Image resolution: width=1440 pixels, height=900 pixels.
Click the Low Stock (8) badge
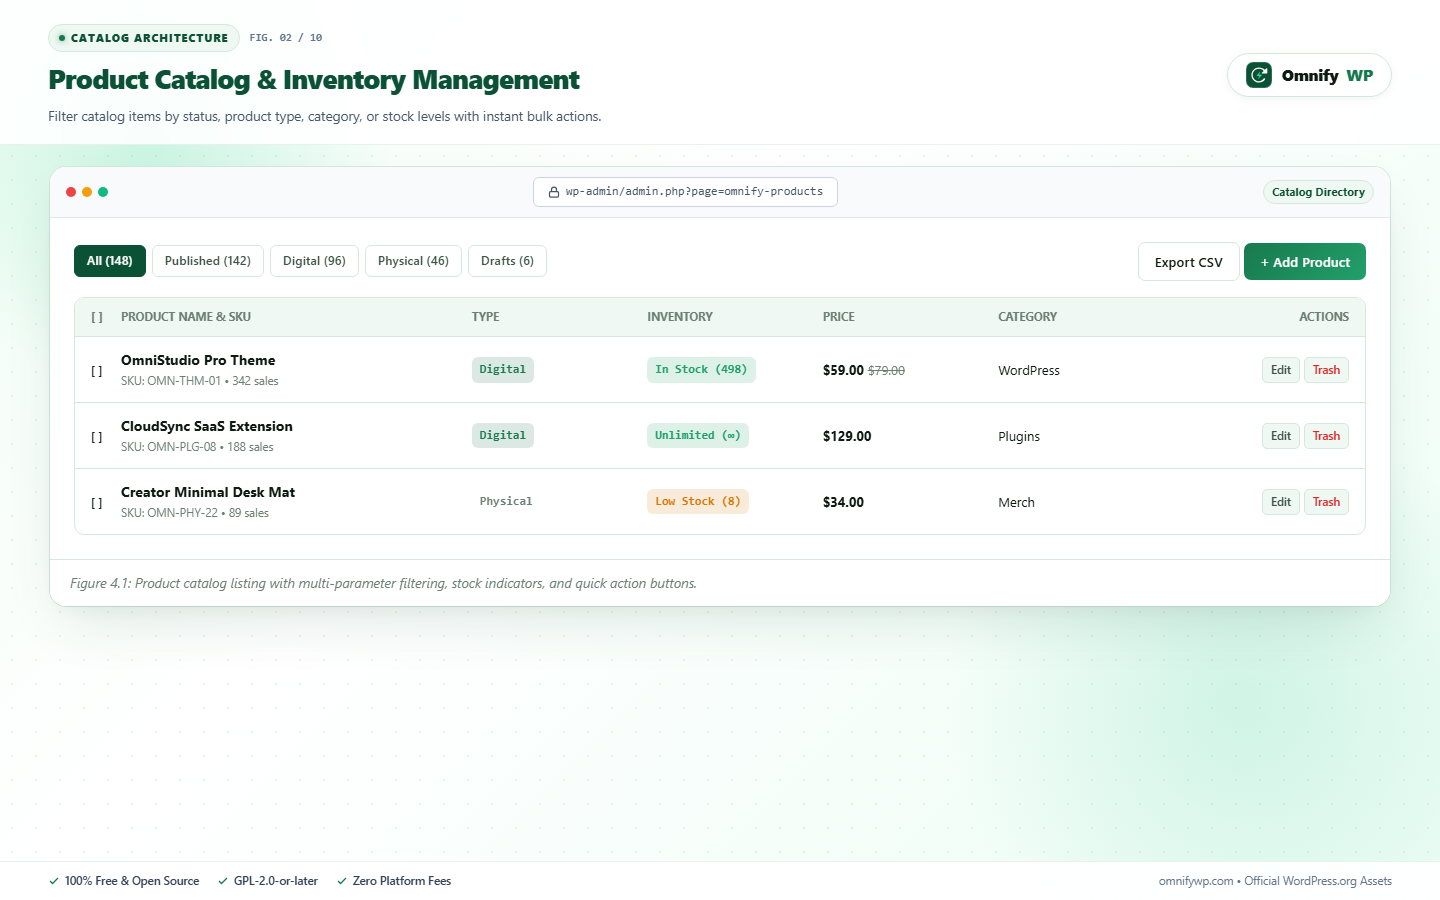tap(698, 502)
